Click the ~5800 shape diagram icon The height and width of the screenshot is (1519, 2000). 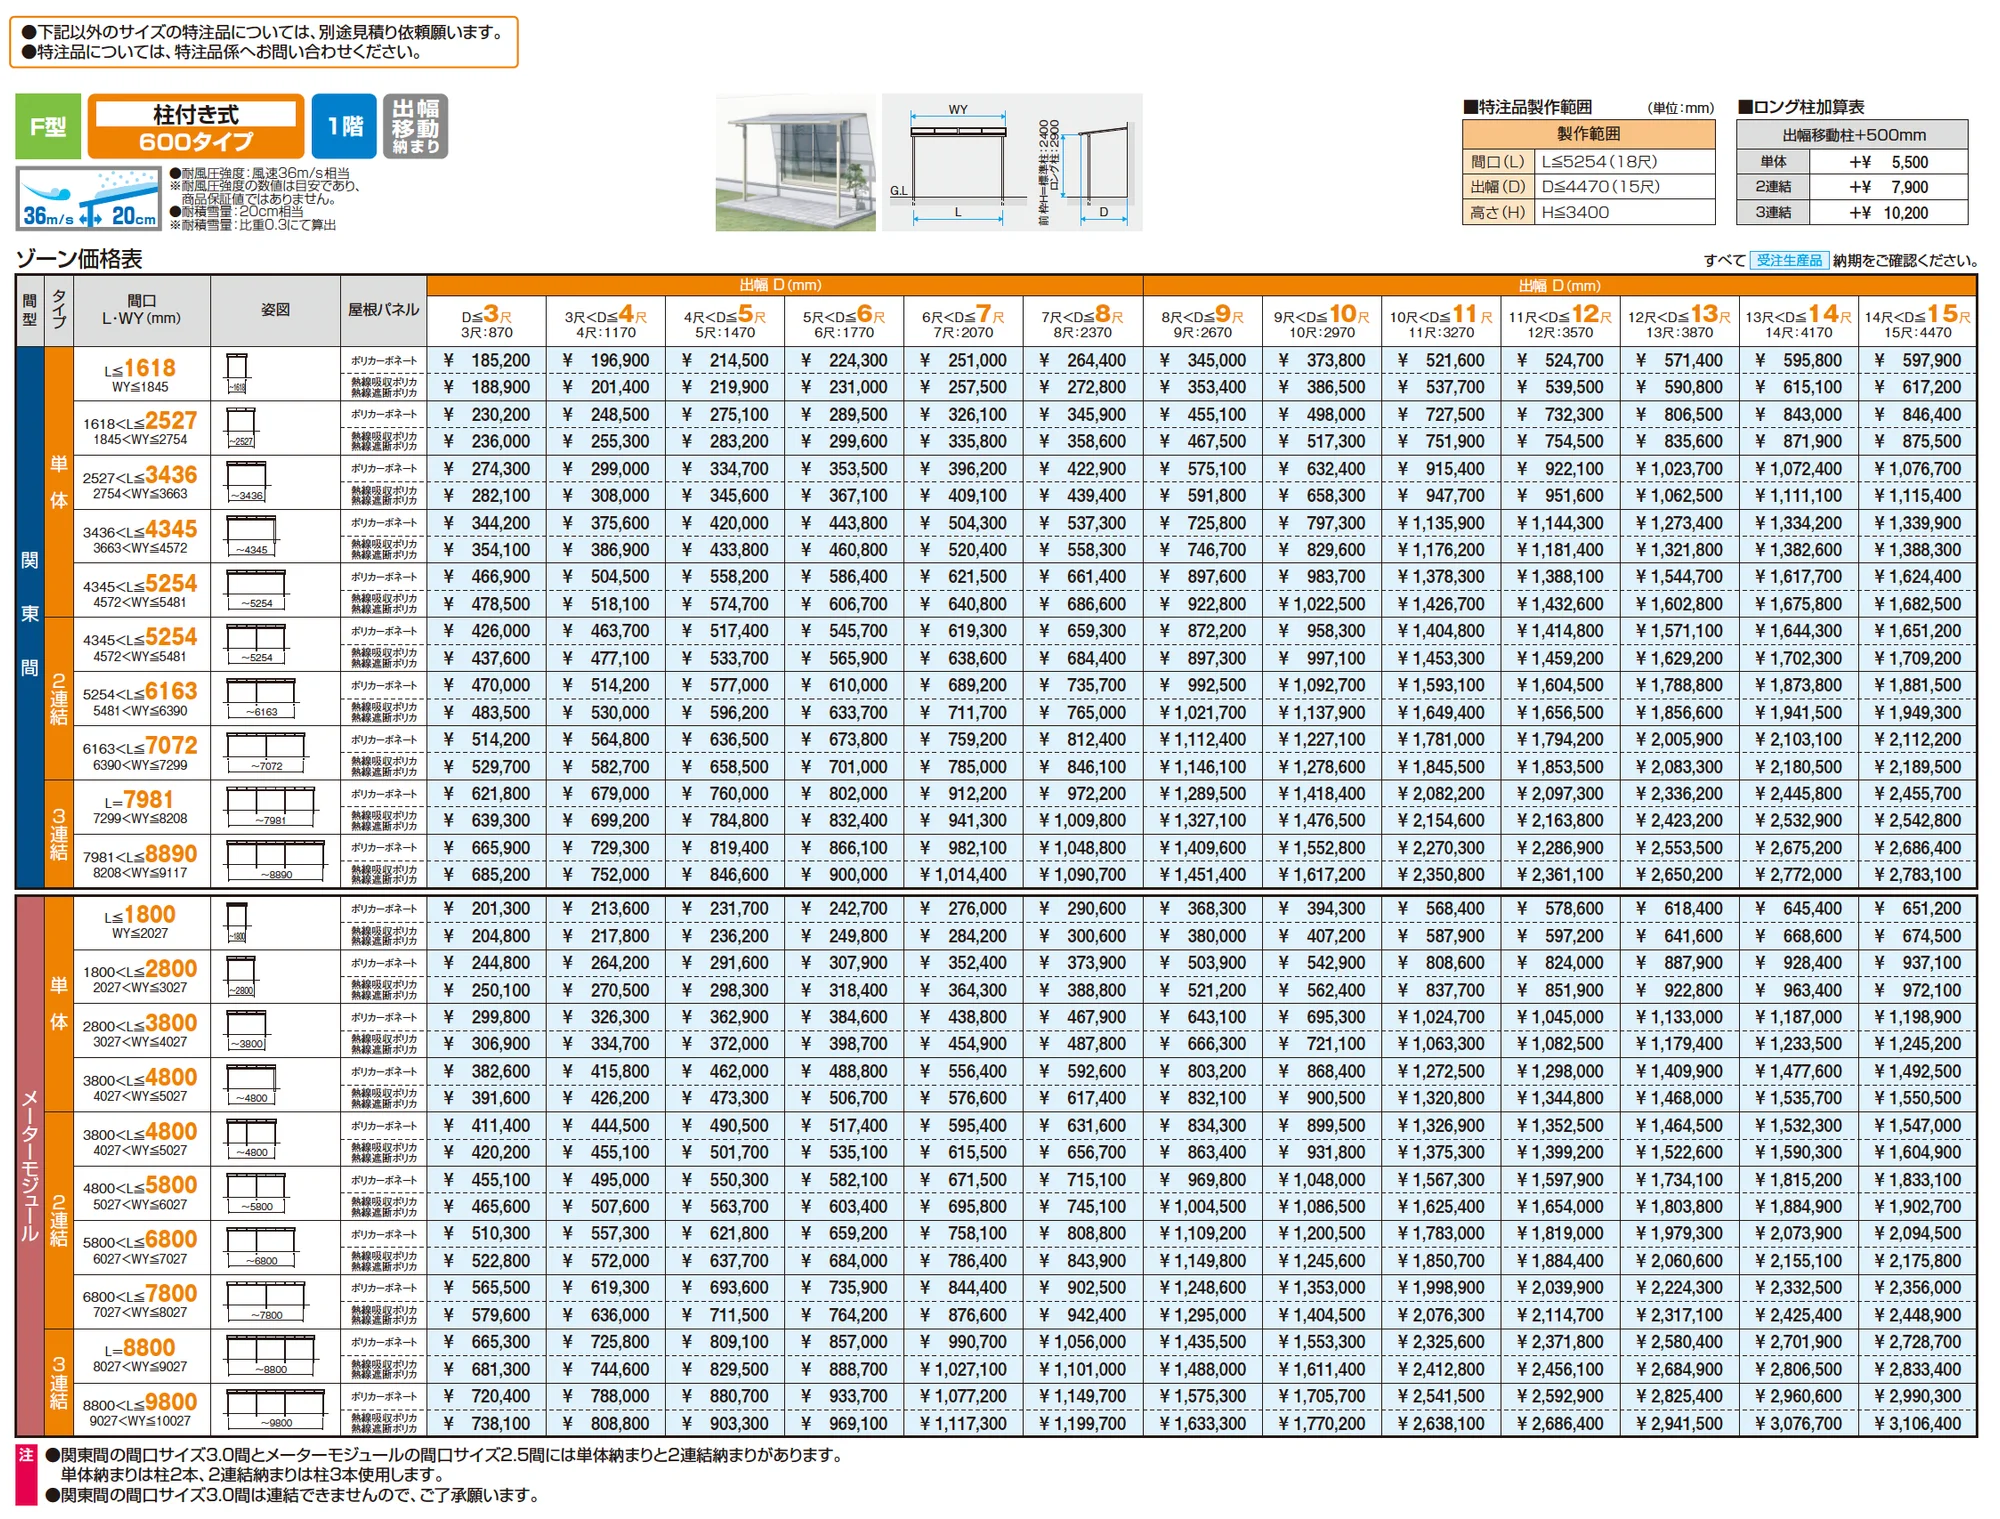tap(256, 1193)
